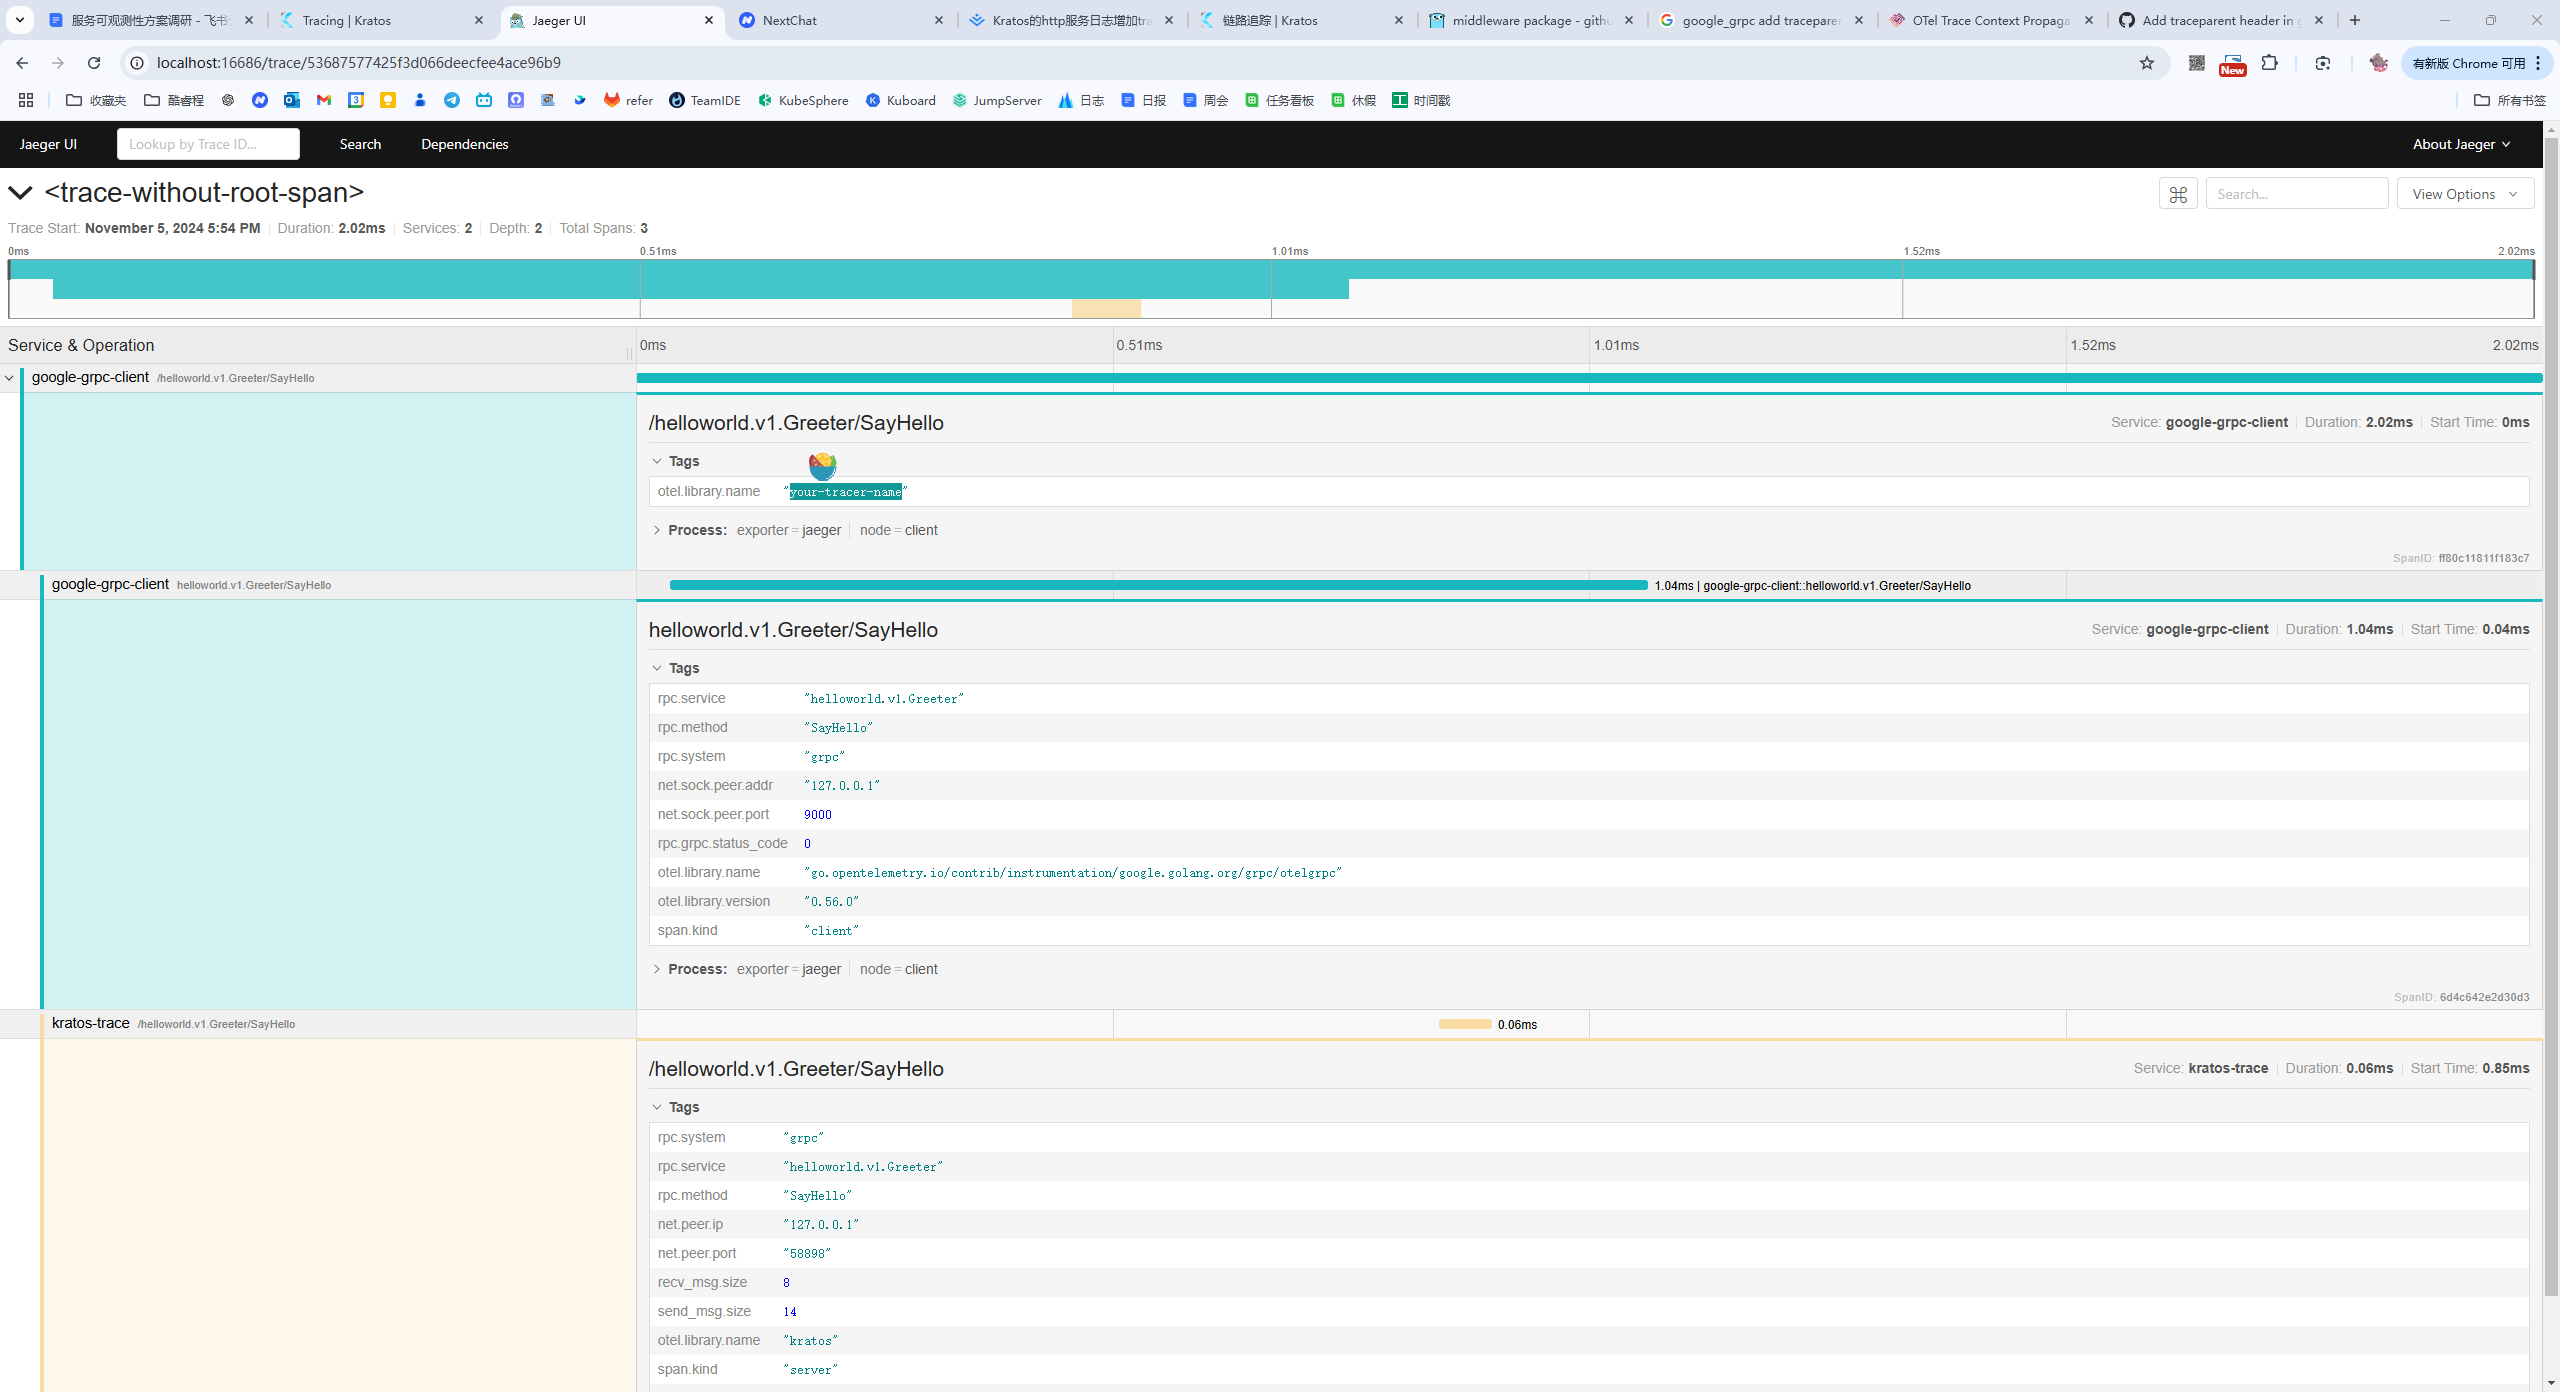Open KubeSphere bookmark icon
2560x1392 pixels.
[x=765, y=100]
